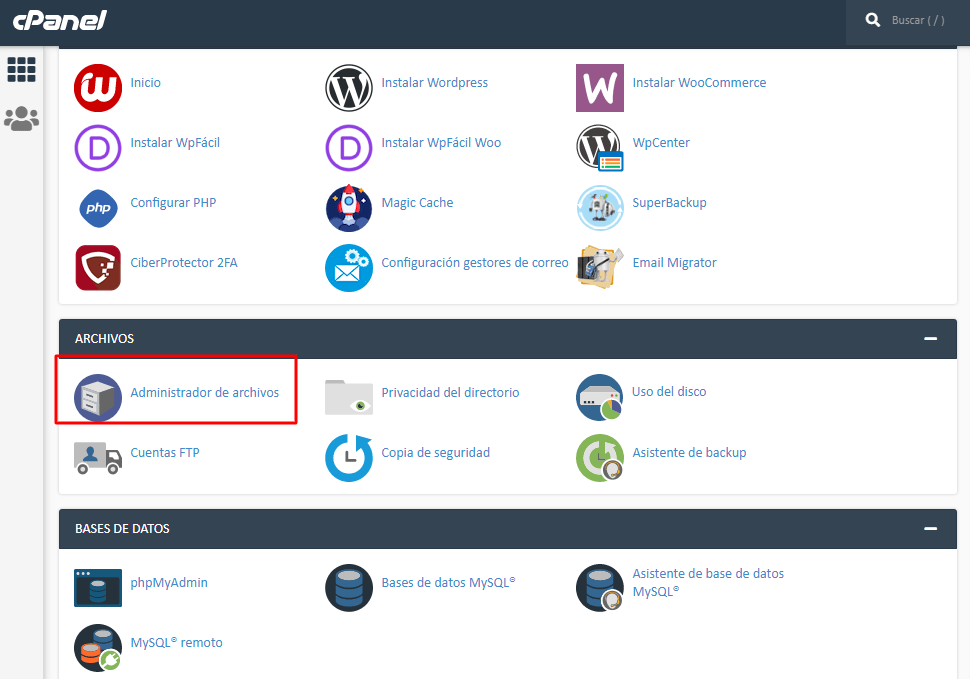Collapse the BASES DE DATOS section
970x679 pixels.
tap(930, 529)
